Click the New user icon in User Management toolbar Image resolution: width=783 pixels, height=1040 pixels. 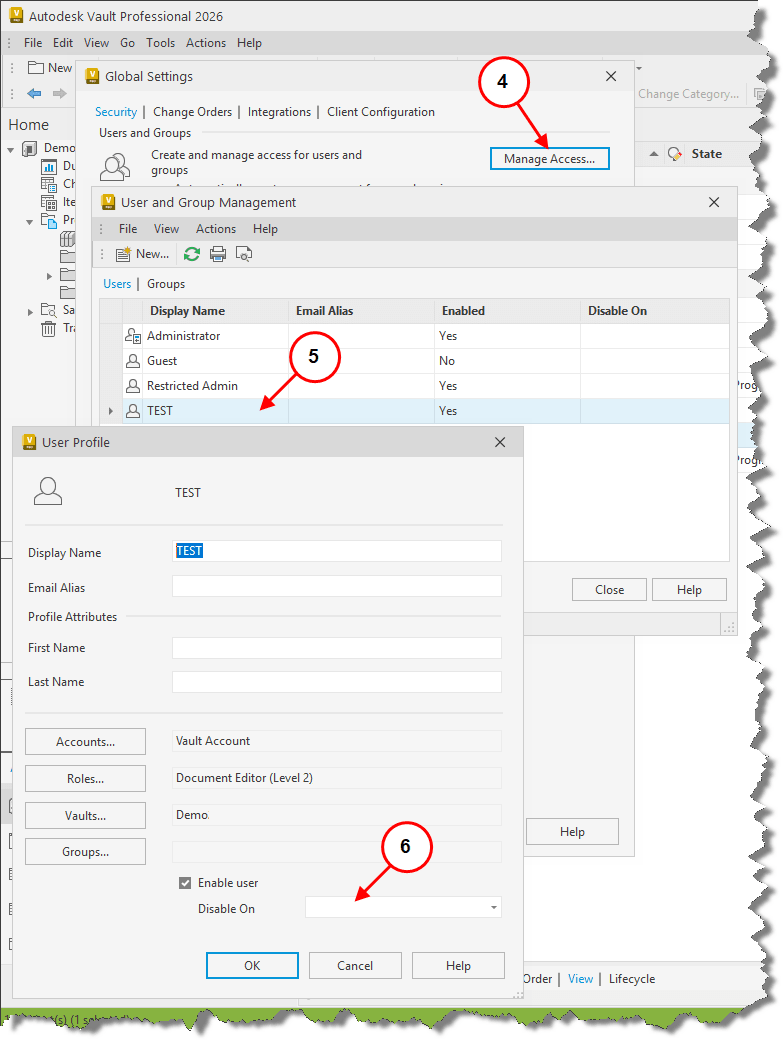pyautogui.click(x=123, y=254)
